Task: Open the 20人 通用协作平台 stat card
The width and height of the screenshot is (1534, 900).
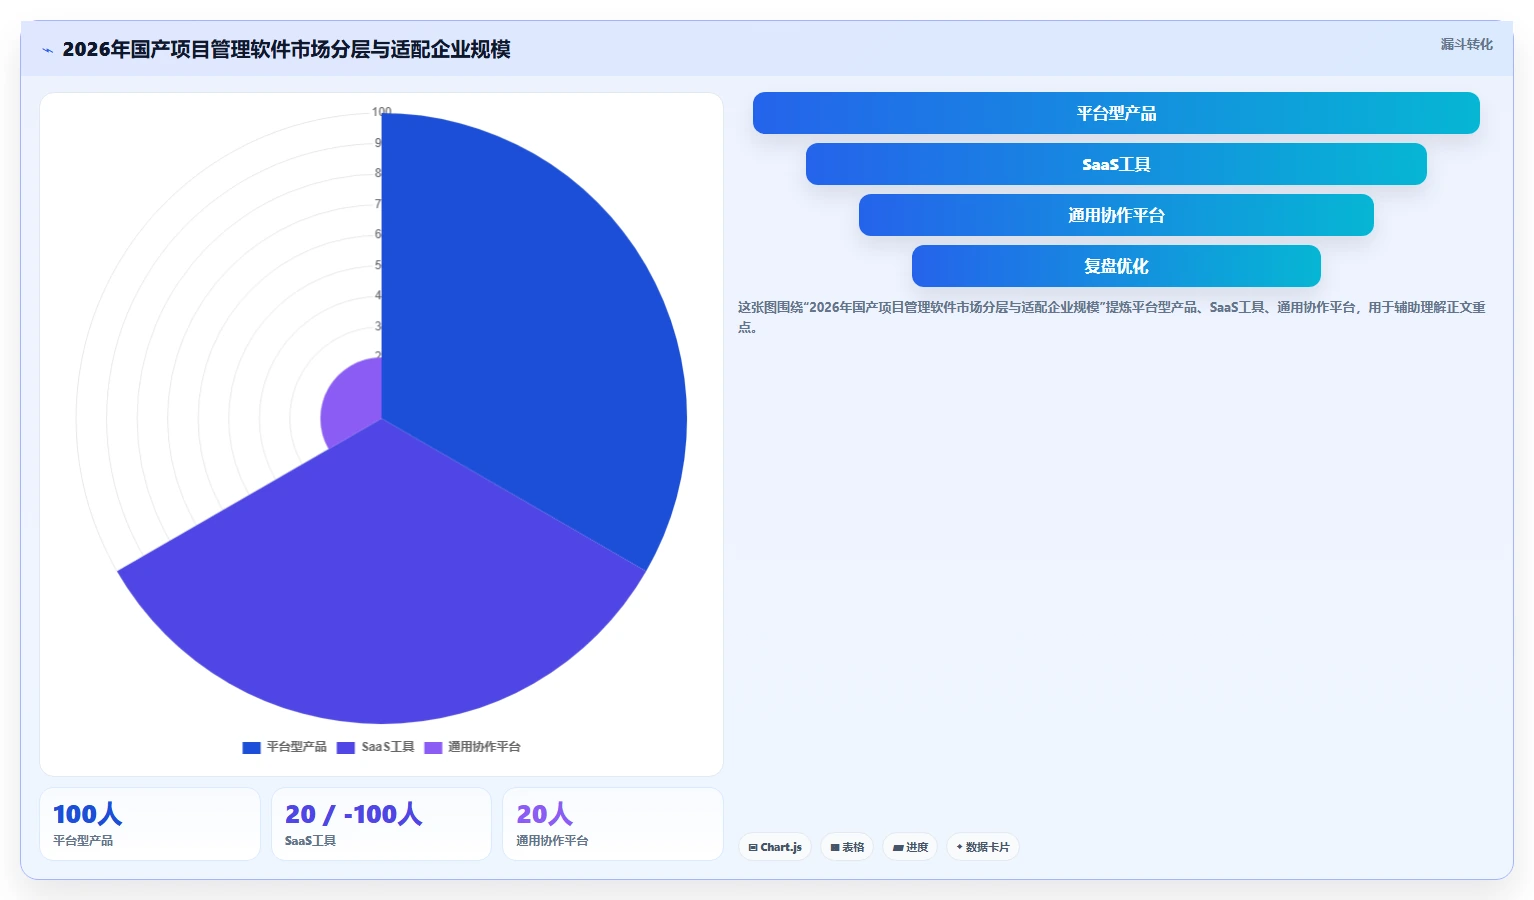Action: pyautogui.click(x=612, y=824)
